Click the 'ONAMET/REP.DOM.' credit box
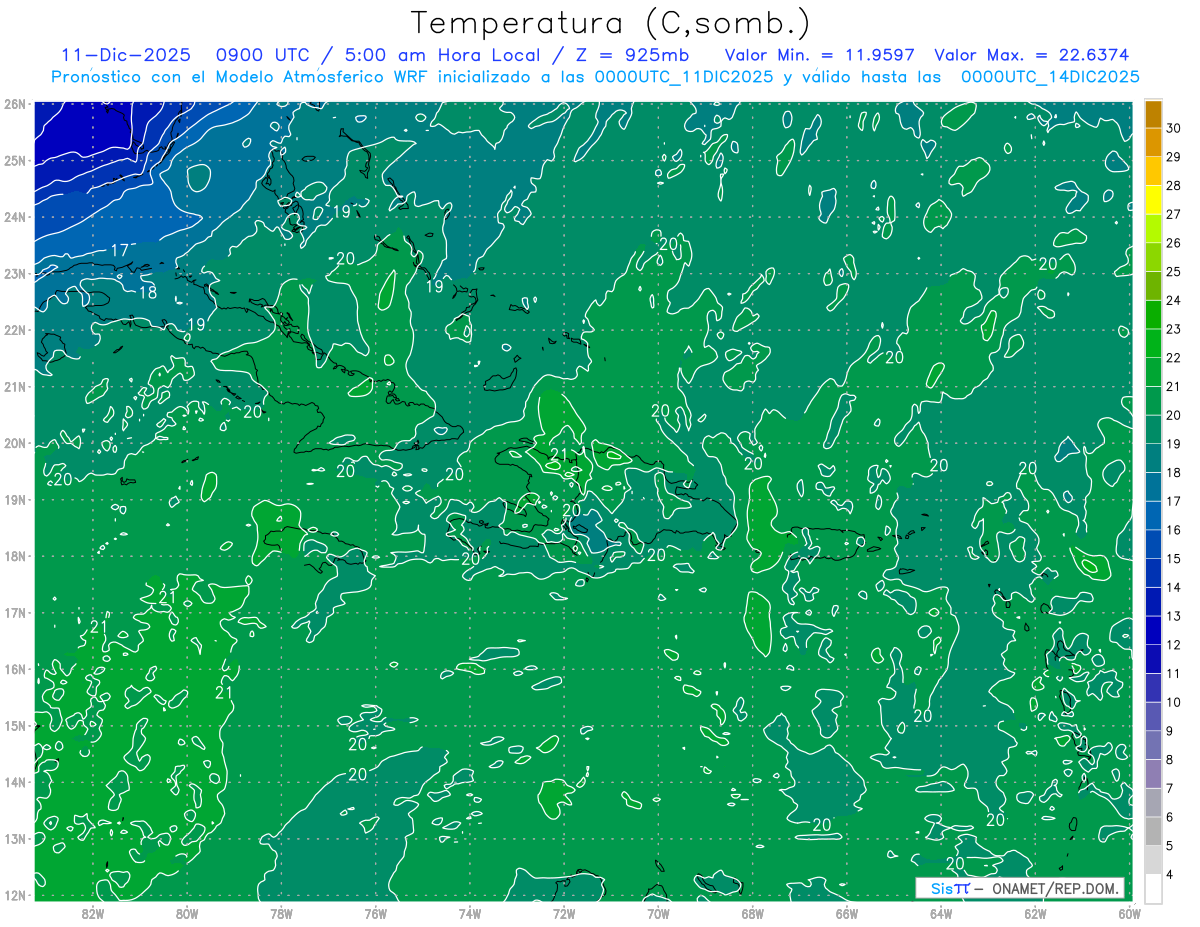Image resolution: width=1200 pixels, height=927 pixels. [1020, 888]
